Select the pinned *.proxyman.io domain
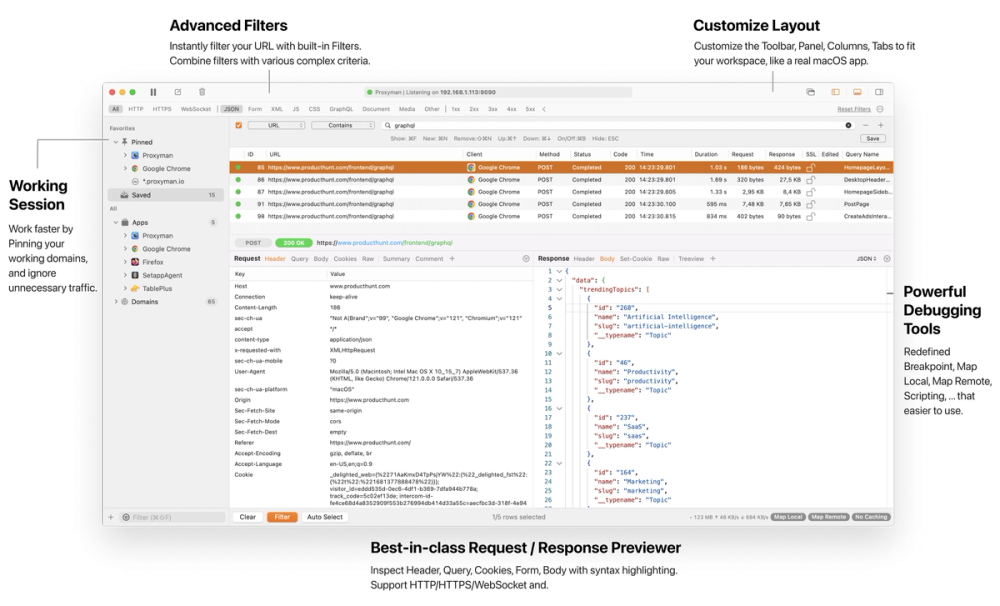This screenshot has width=1000, height=606. (x=163, y=181)
